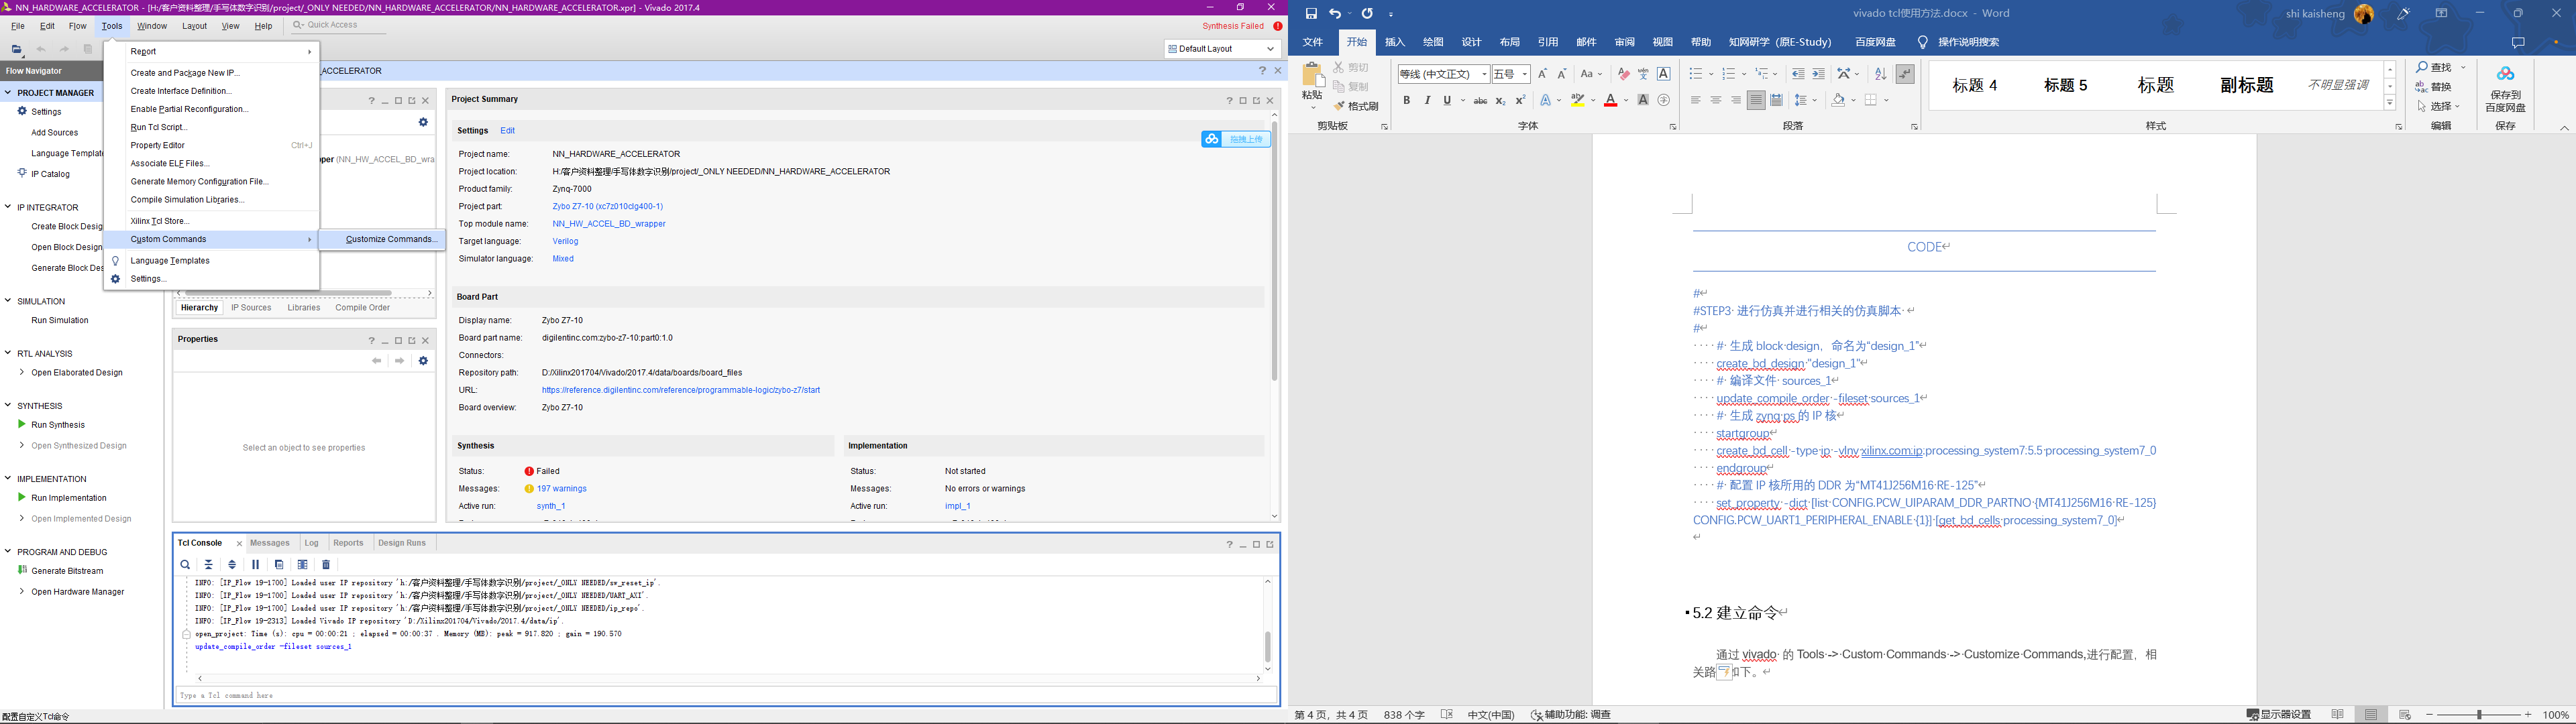The width and height of the screenshot is (2576, 724).
Task: Open the font name dropdown
Action: 1484,74
